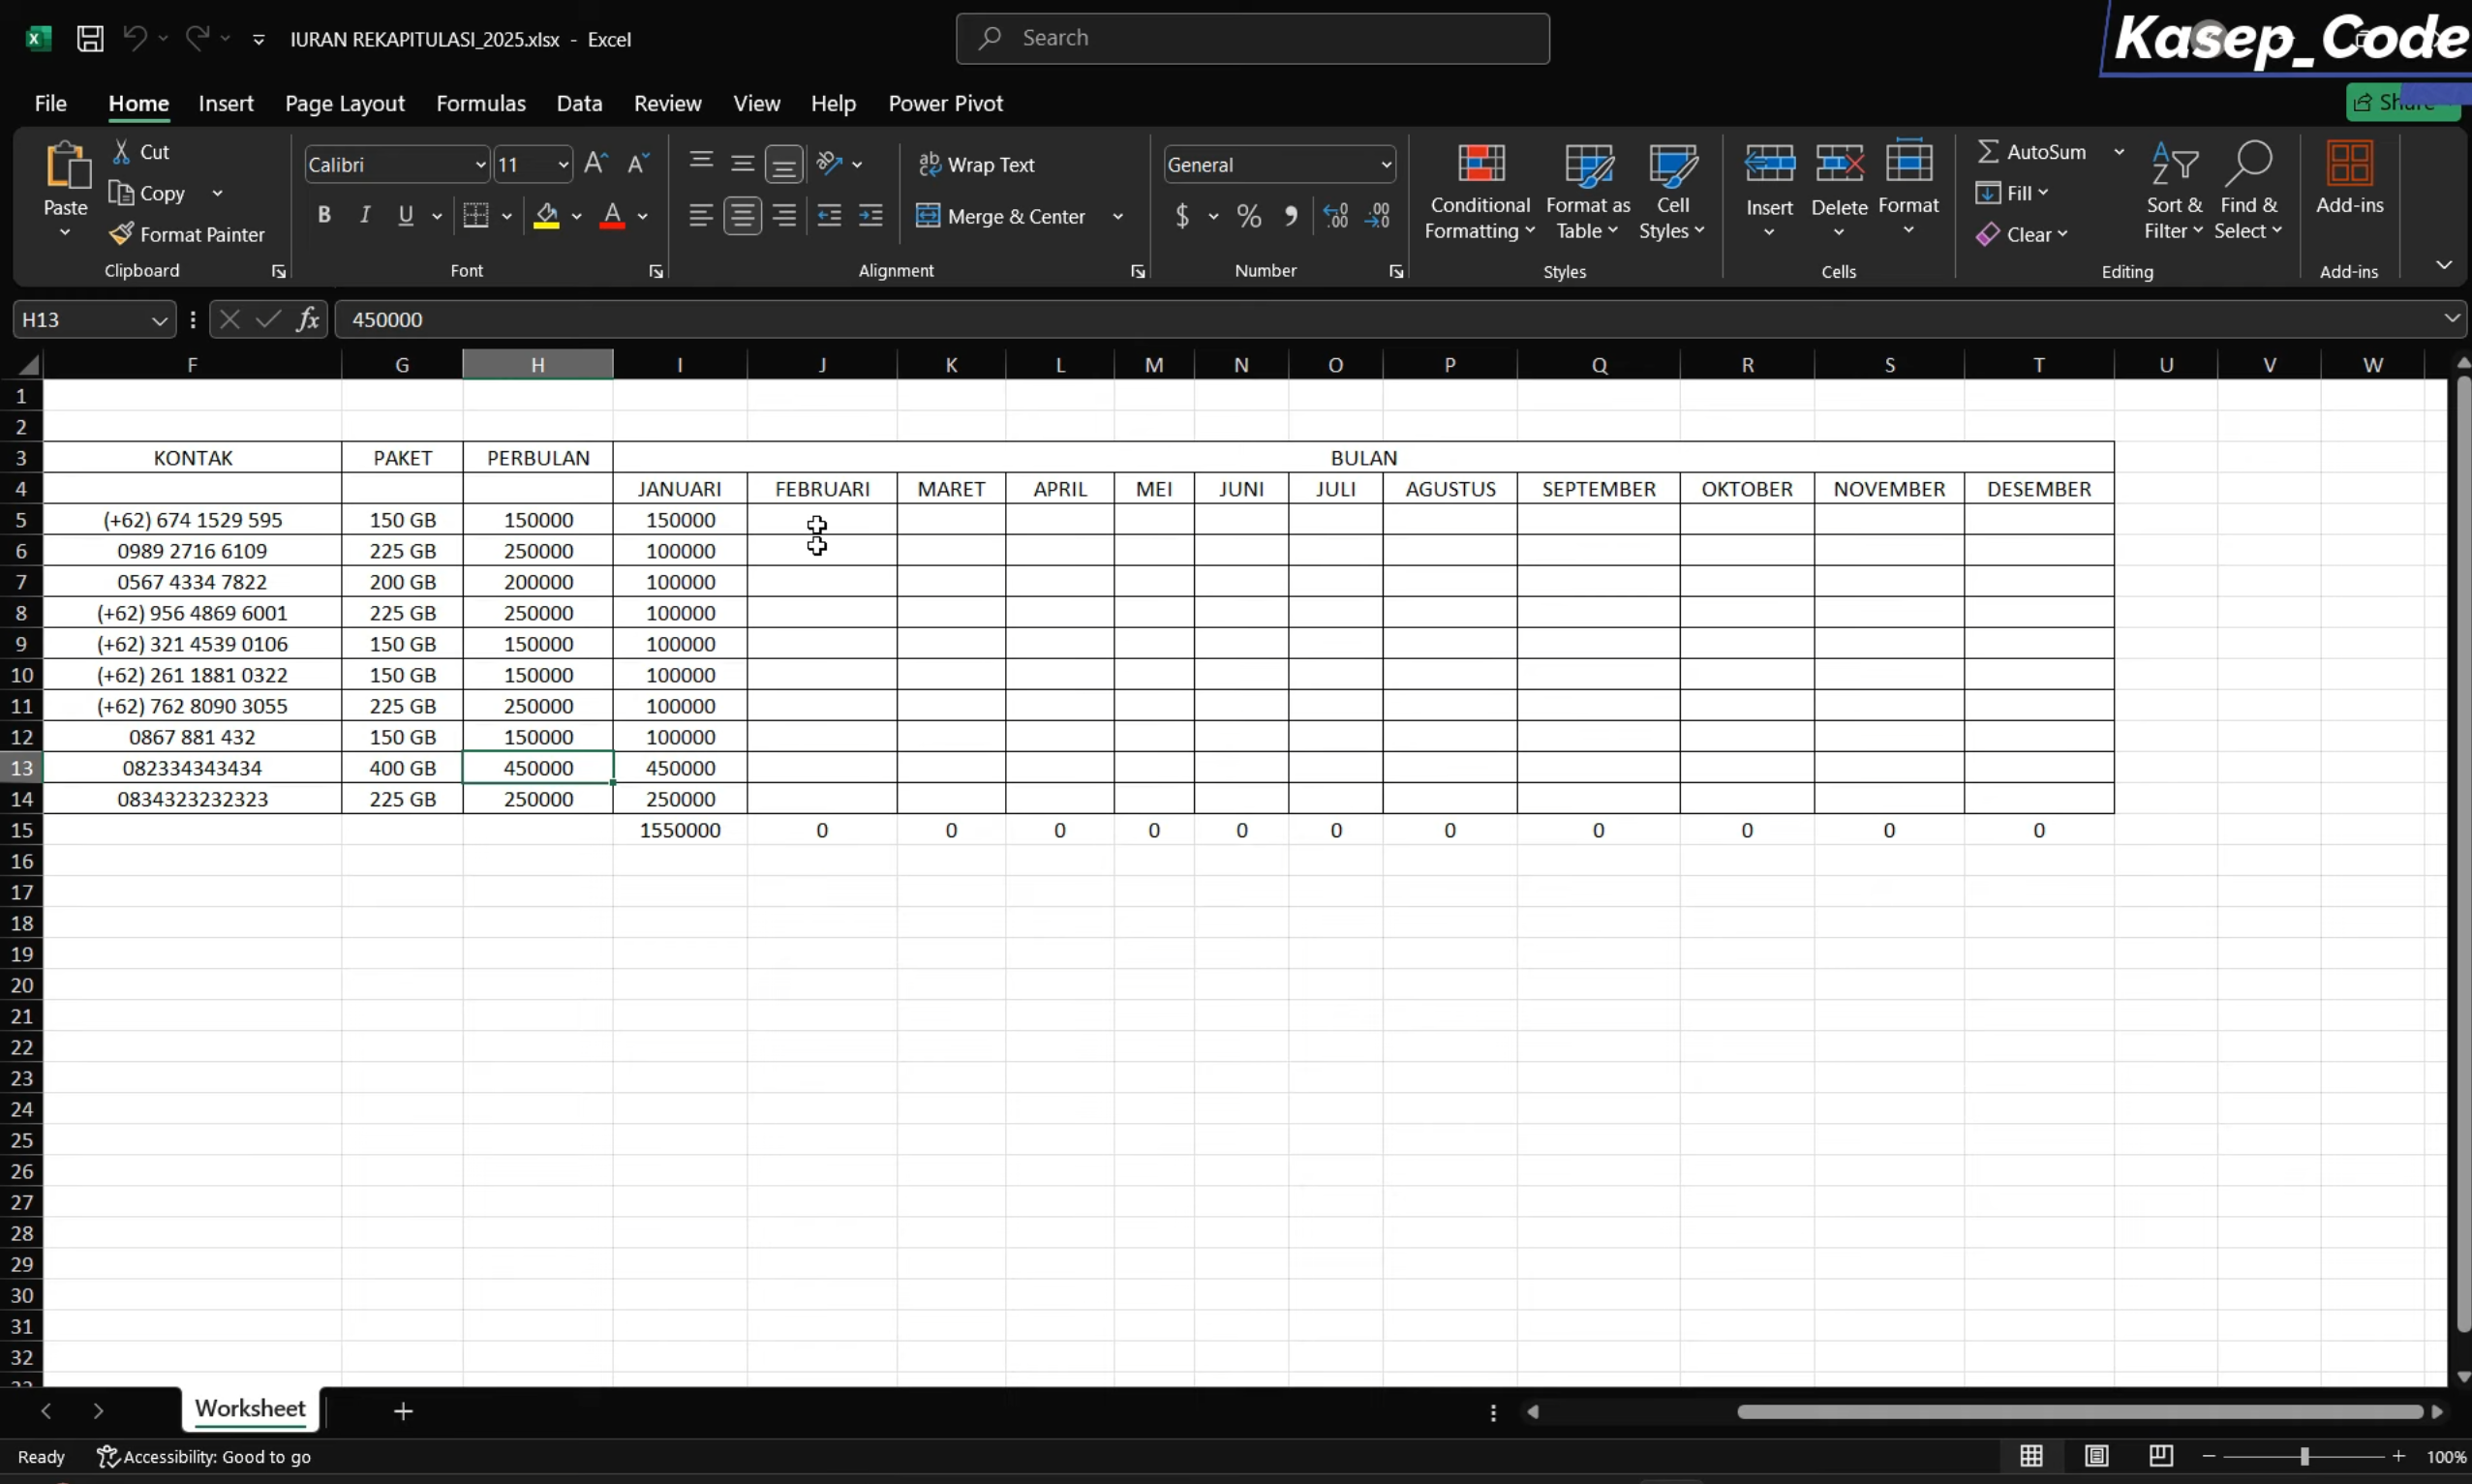The width and height of the screenshot is (2472, 1484).
Task: Click the Format Painter brush
Action: click(121, 234)
